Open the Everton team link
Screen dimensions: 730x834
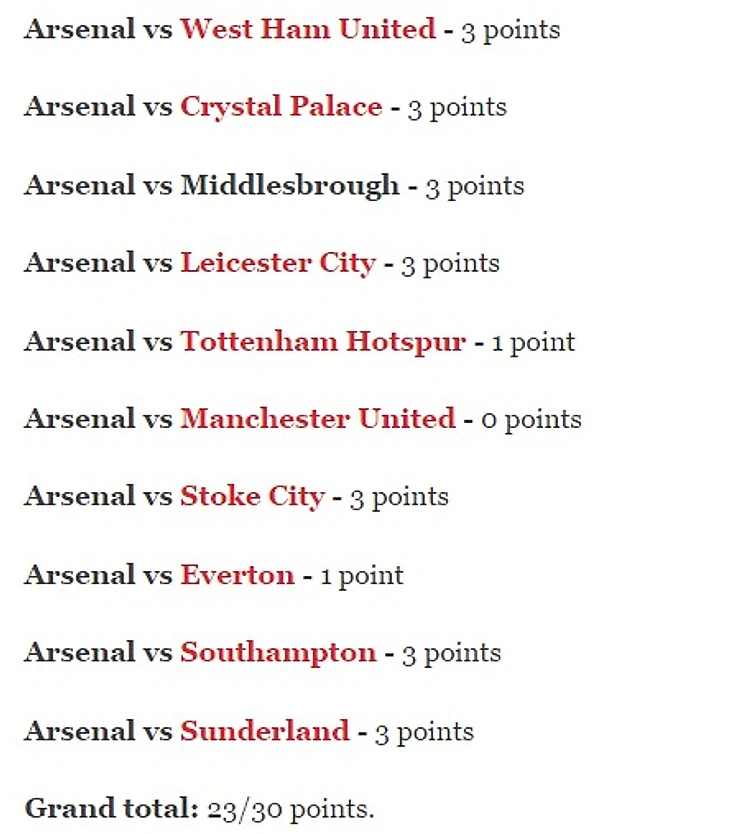(x=237, y=575)
